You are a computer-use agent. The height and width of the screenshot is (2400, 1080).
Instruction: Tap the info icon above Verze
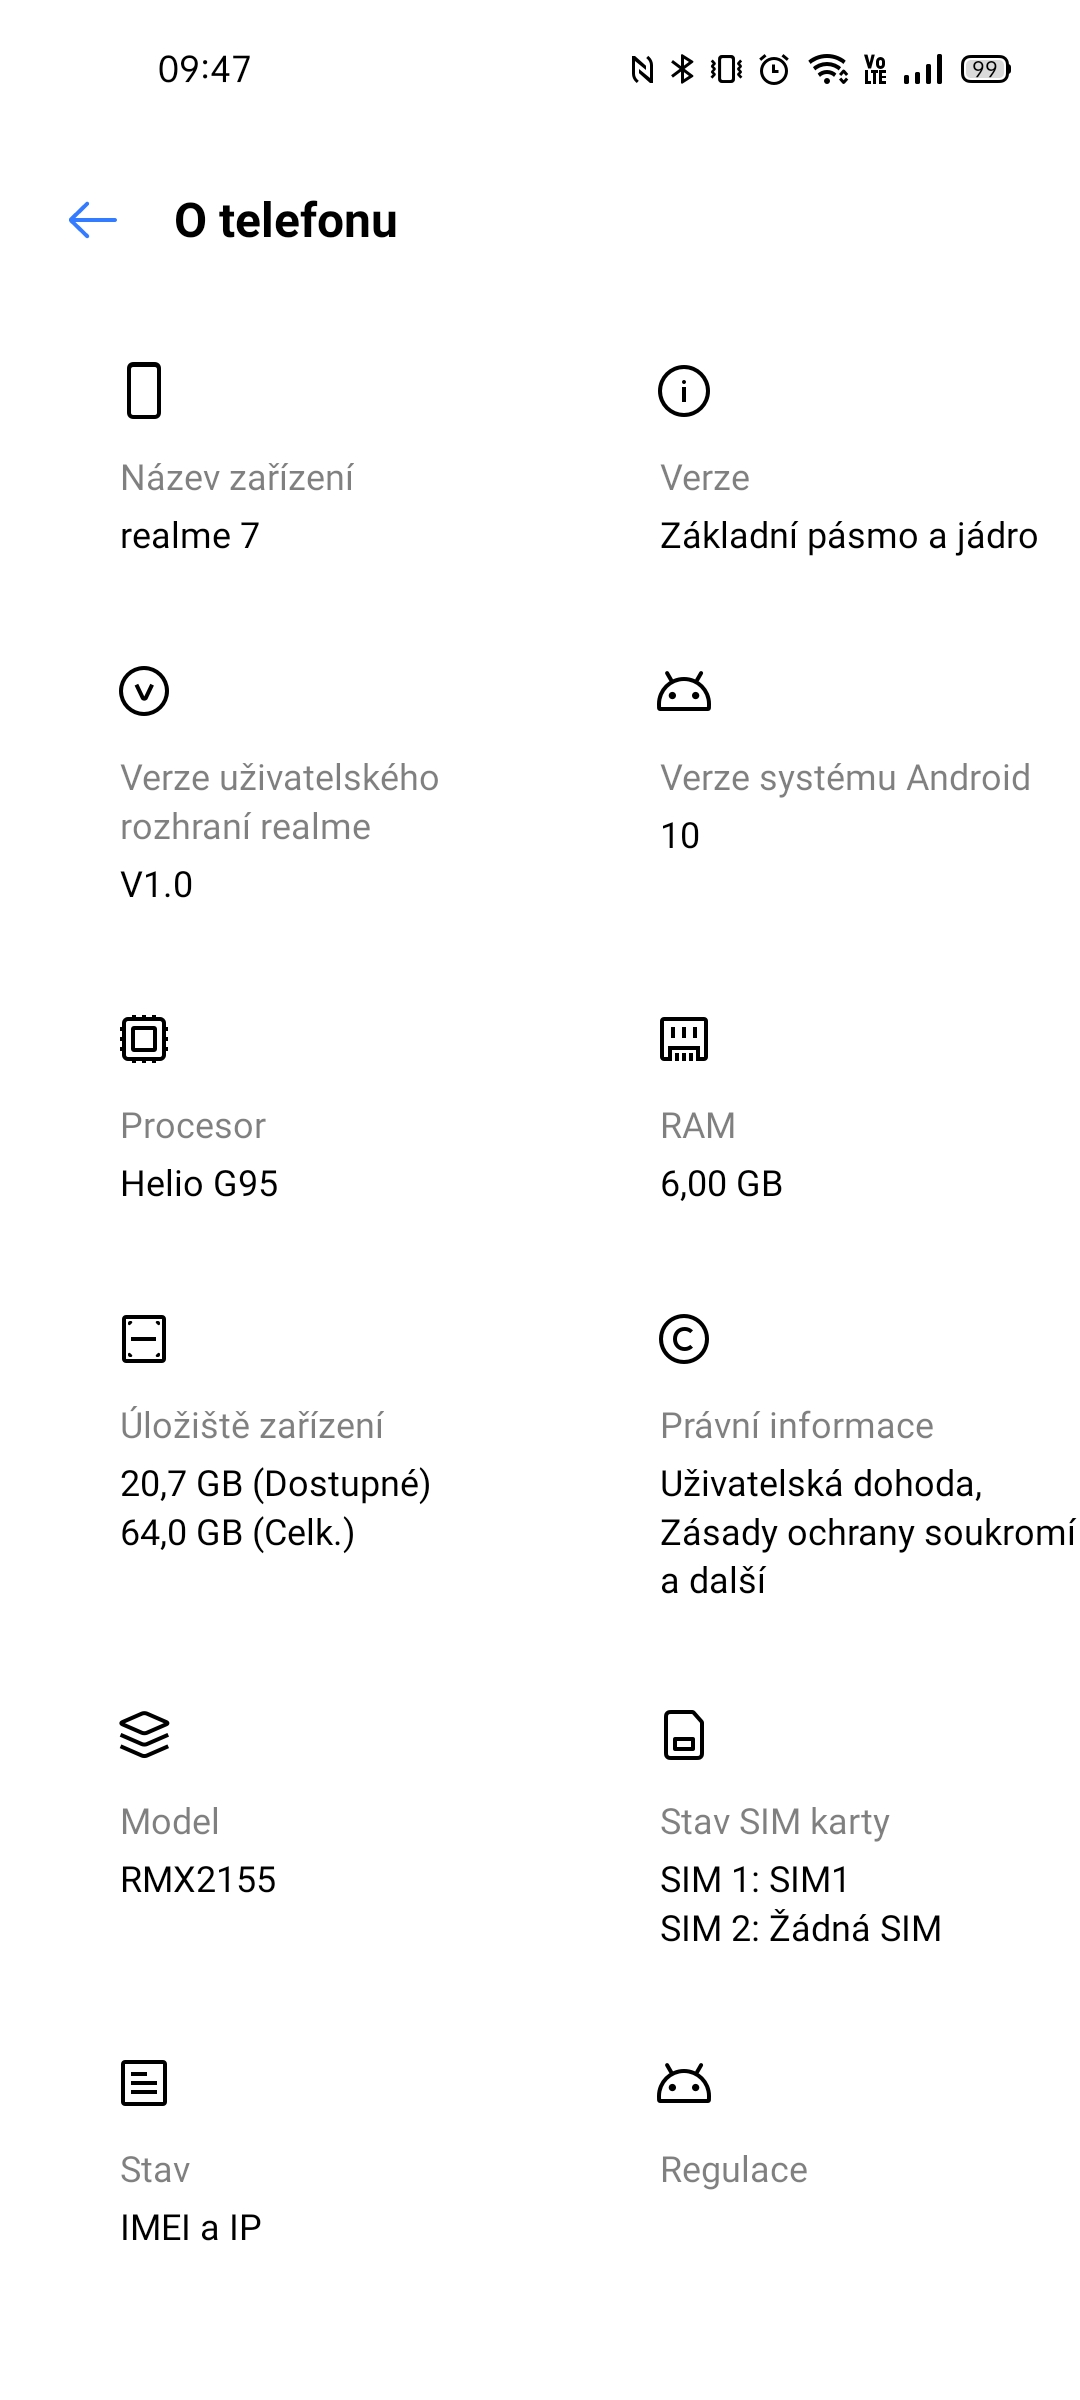684,390
